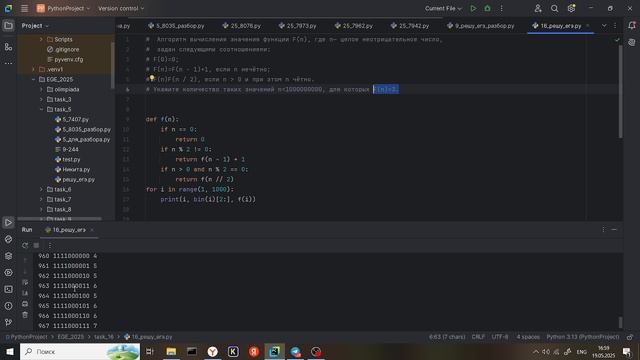The image size is (640, 360).
Task: Open Search Everywhere magnifier
Action: (x=554, y=8)
